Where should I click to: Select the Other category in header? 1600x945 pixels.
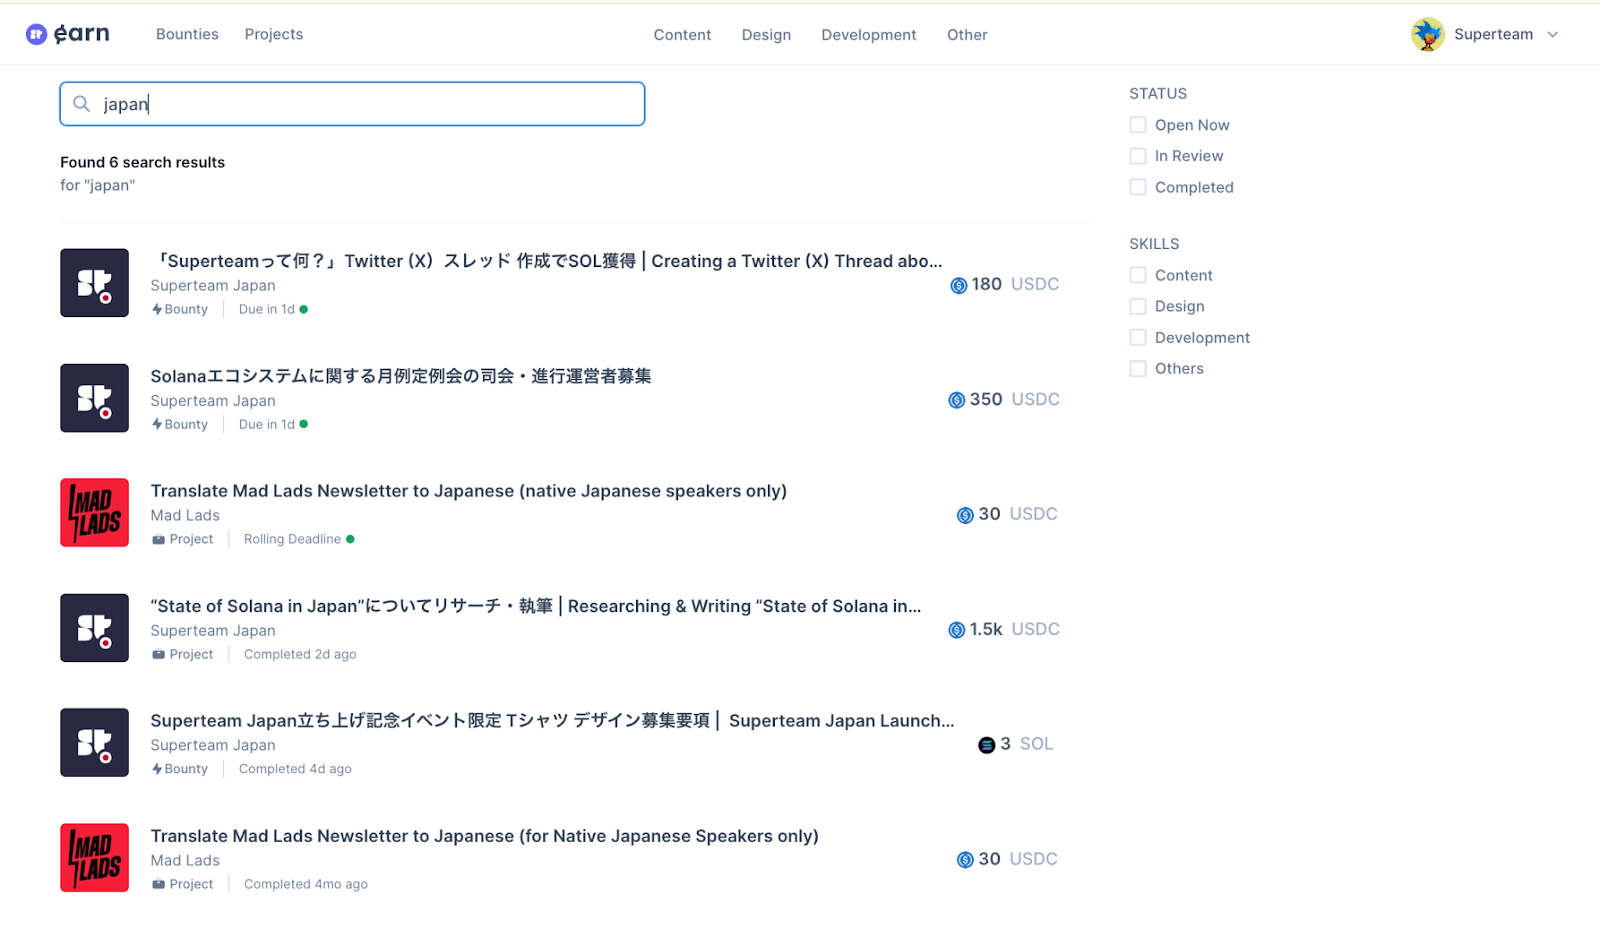[967, 35]
